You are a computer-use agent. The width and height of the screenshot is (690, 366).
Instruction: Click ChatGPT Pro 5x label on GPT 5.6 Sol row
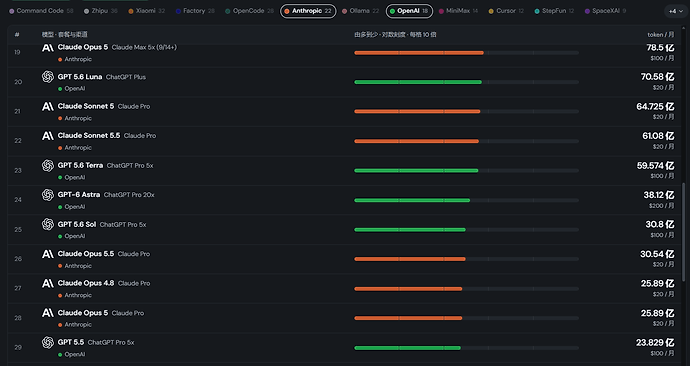(x=123, y=224)
